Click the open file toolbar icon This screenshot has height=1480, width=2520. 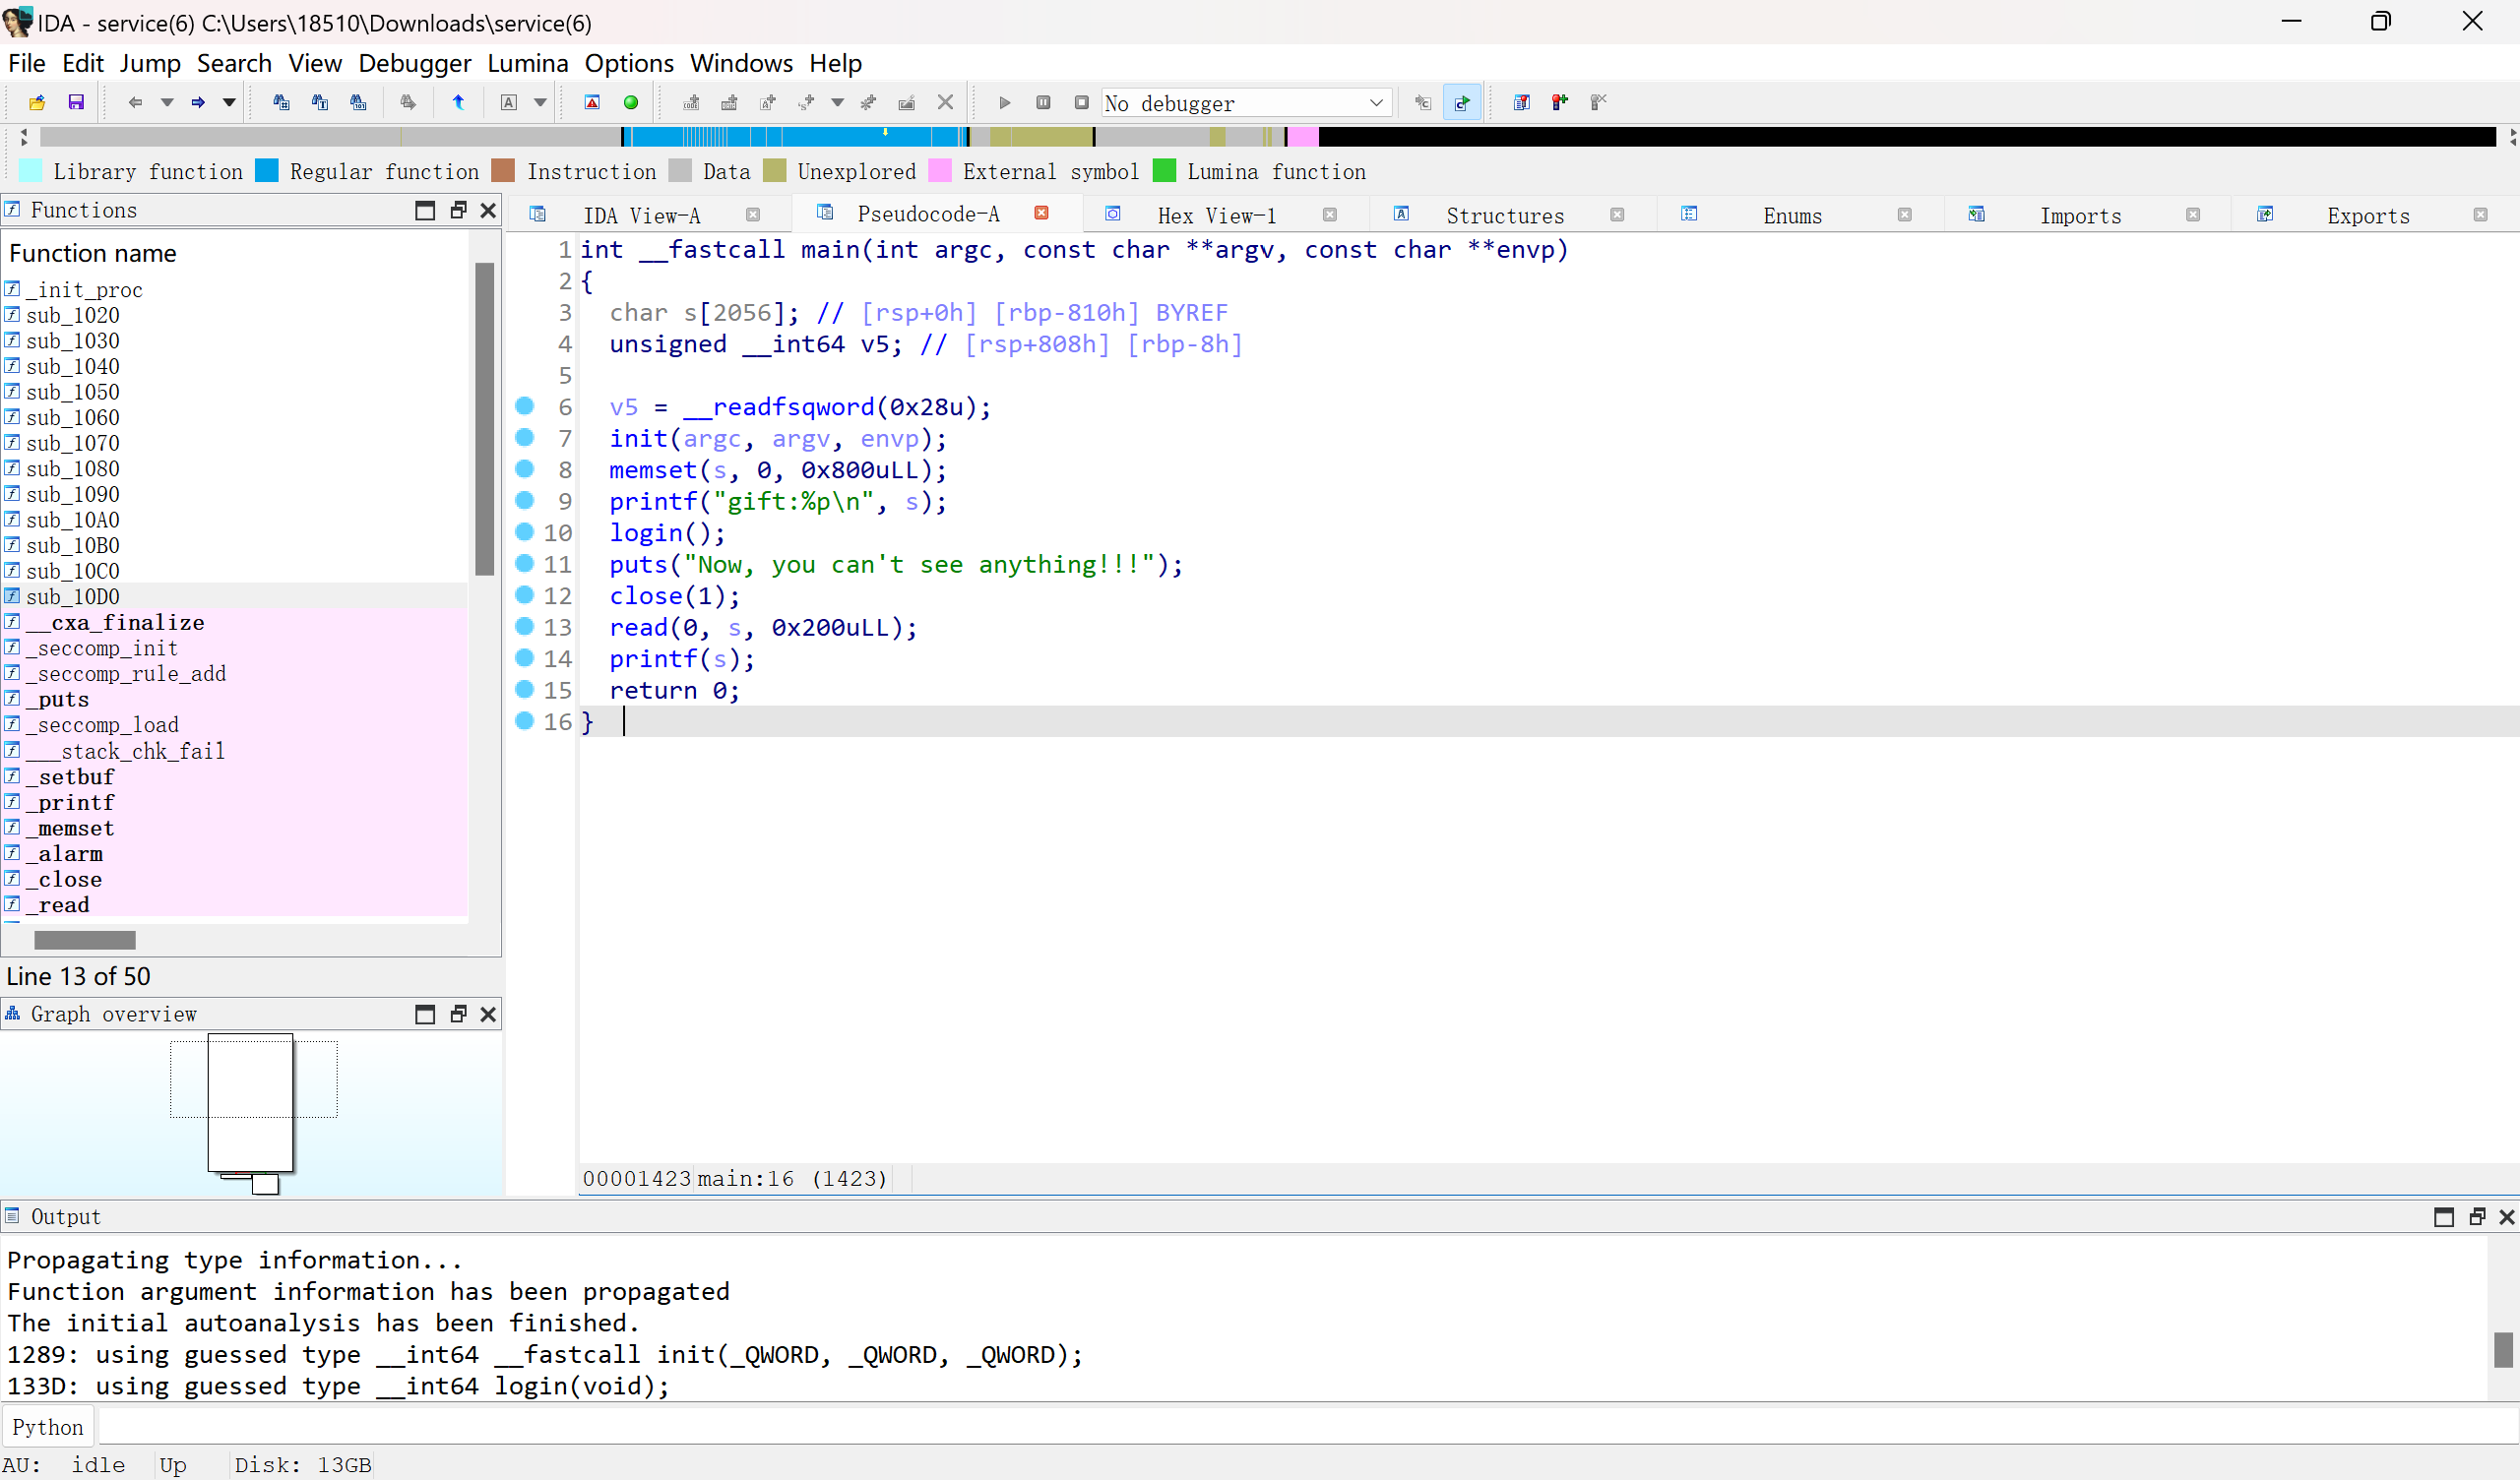(37, 102)
